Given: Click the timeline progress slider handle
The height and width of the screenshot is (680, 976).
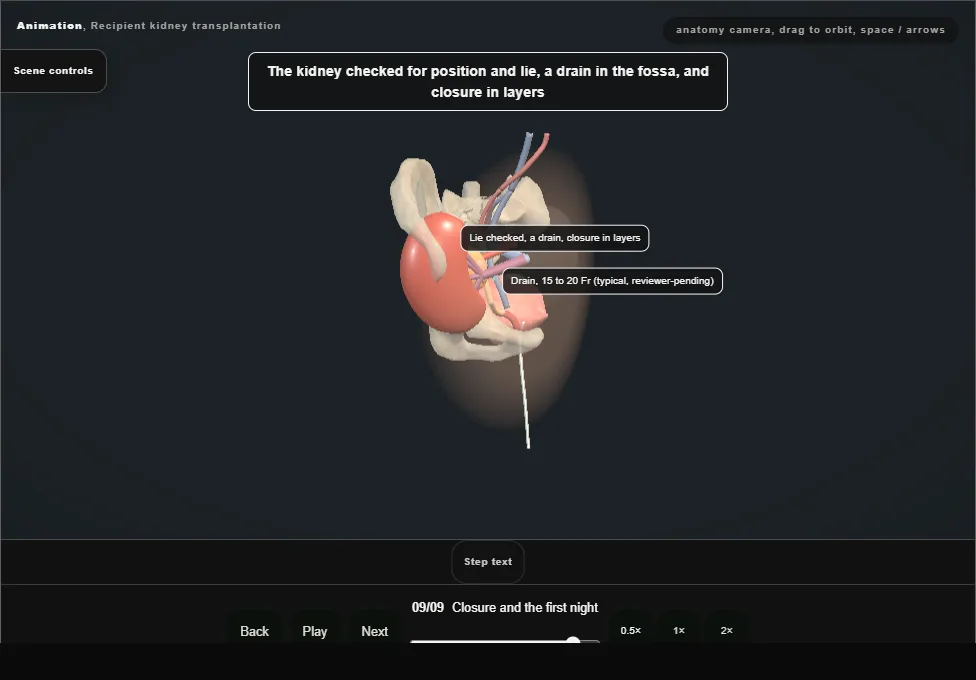Looking at the screenshot, I should coord(573,641).
